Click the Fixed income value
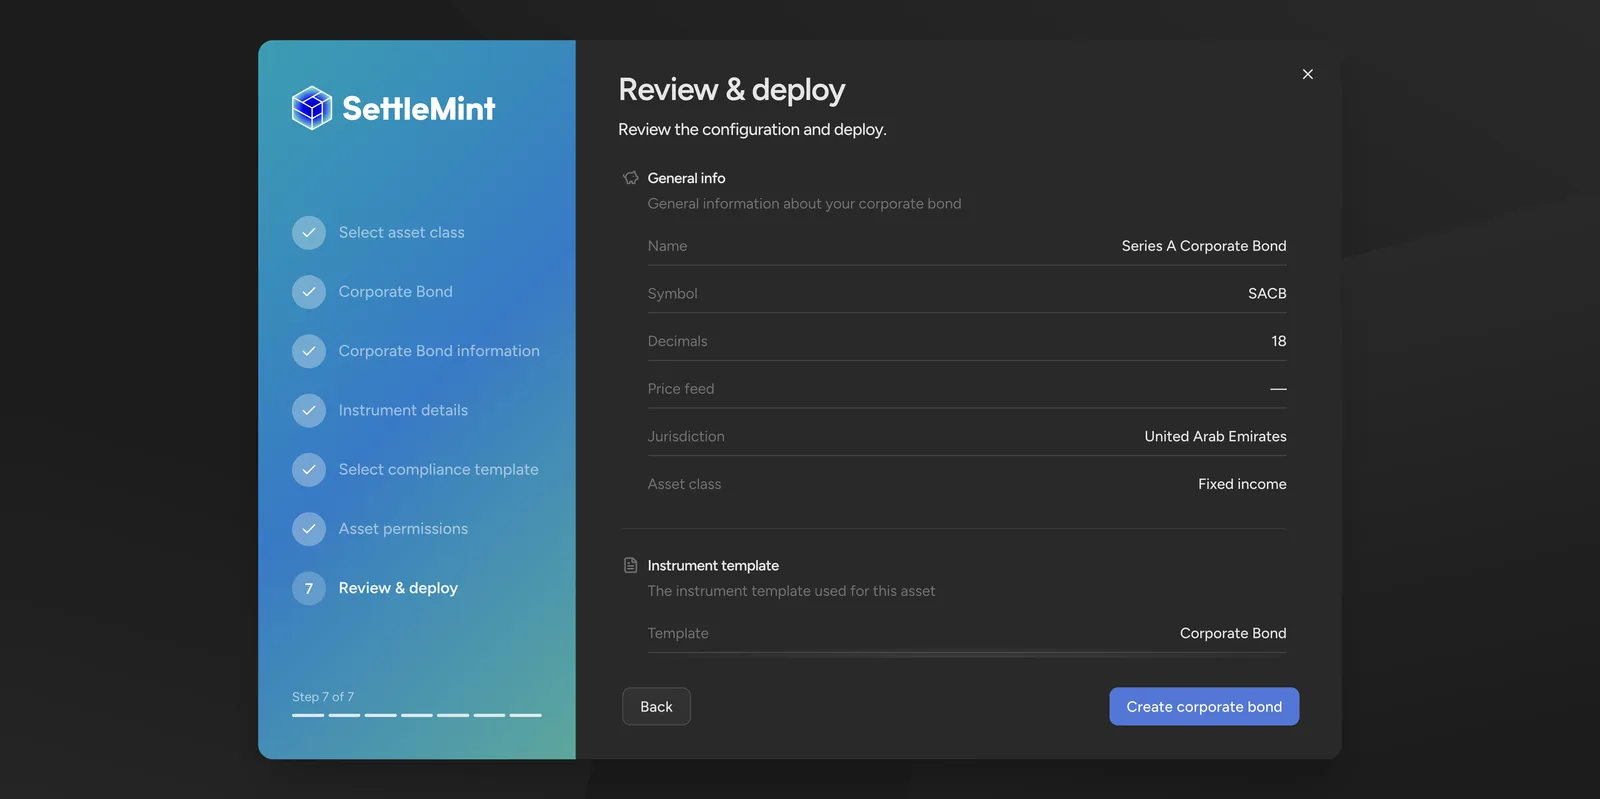Viewport: 1600px width, 799px height. click(1242, 484)
